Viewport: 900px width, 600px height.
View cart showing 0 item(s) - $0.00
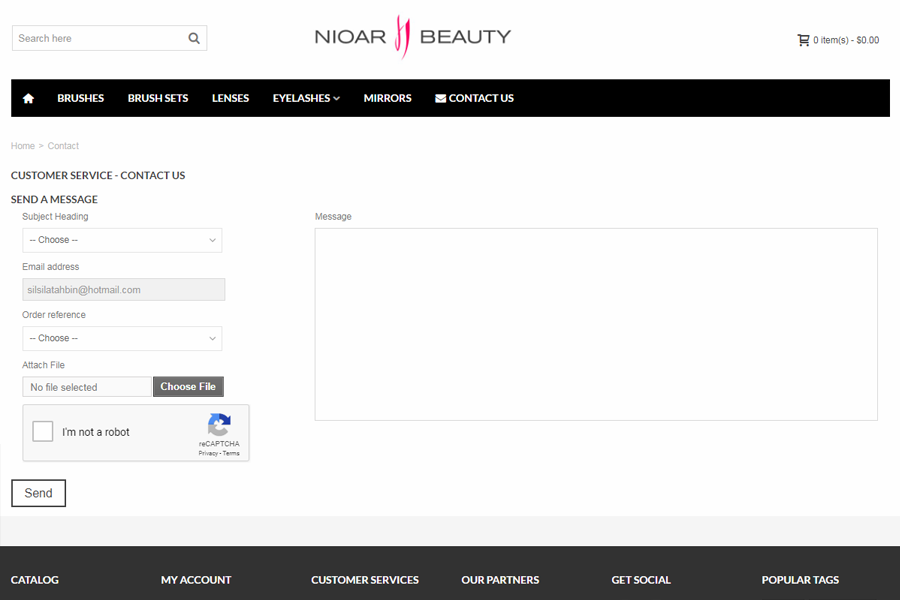point(838,40)
